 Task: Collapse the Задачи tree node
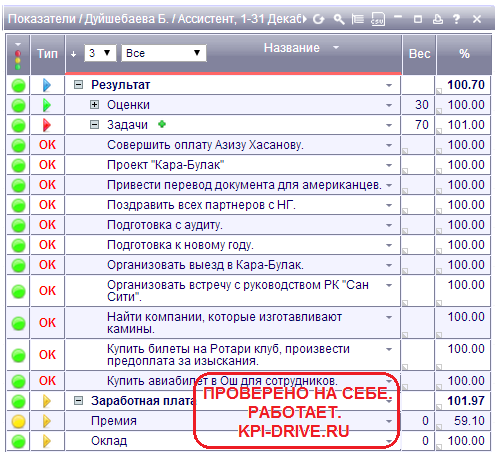95,125
